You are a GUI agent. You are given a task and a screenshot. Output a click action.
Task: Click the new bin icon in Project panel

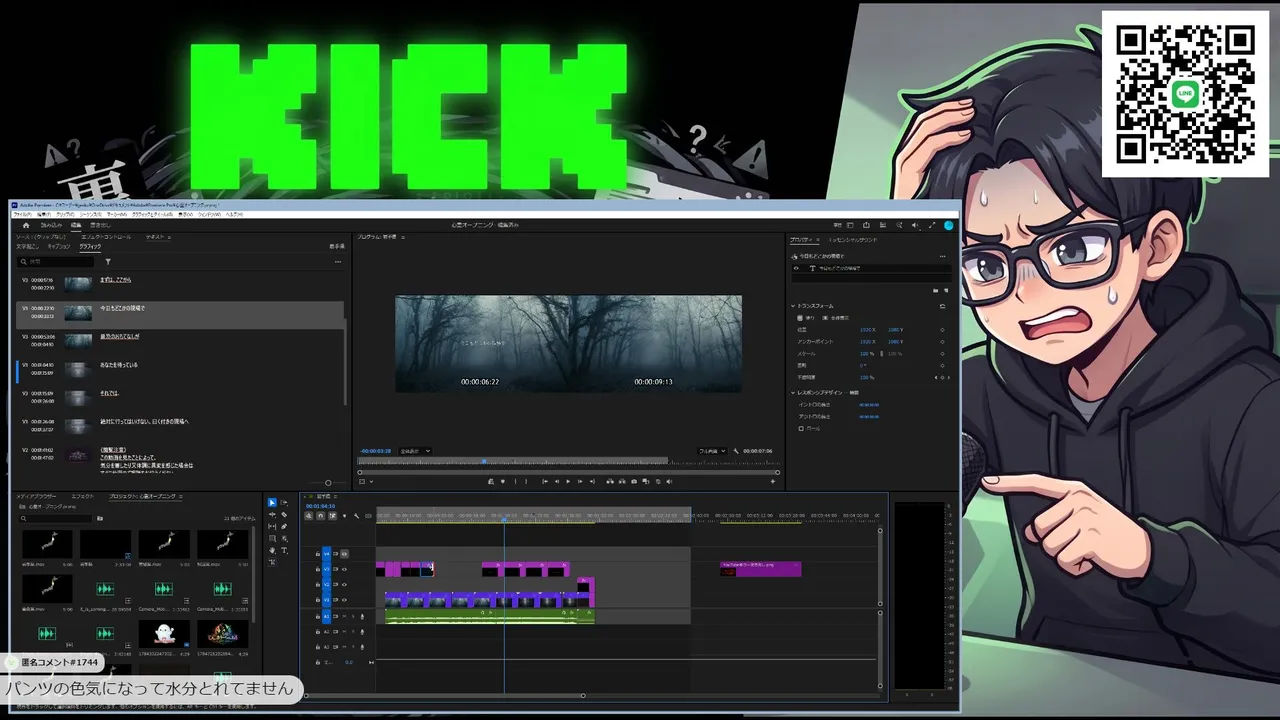tap(100, 518)
